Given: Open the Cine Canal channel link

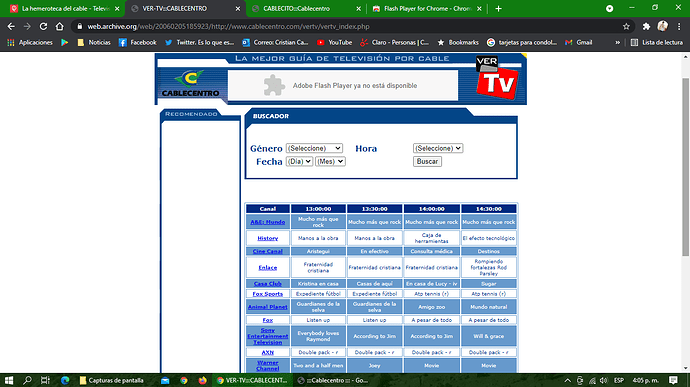Looking at the screenshot, I should tap(268, 251).
